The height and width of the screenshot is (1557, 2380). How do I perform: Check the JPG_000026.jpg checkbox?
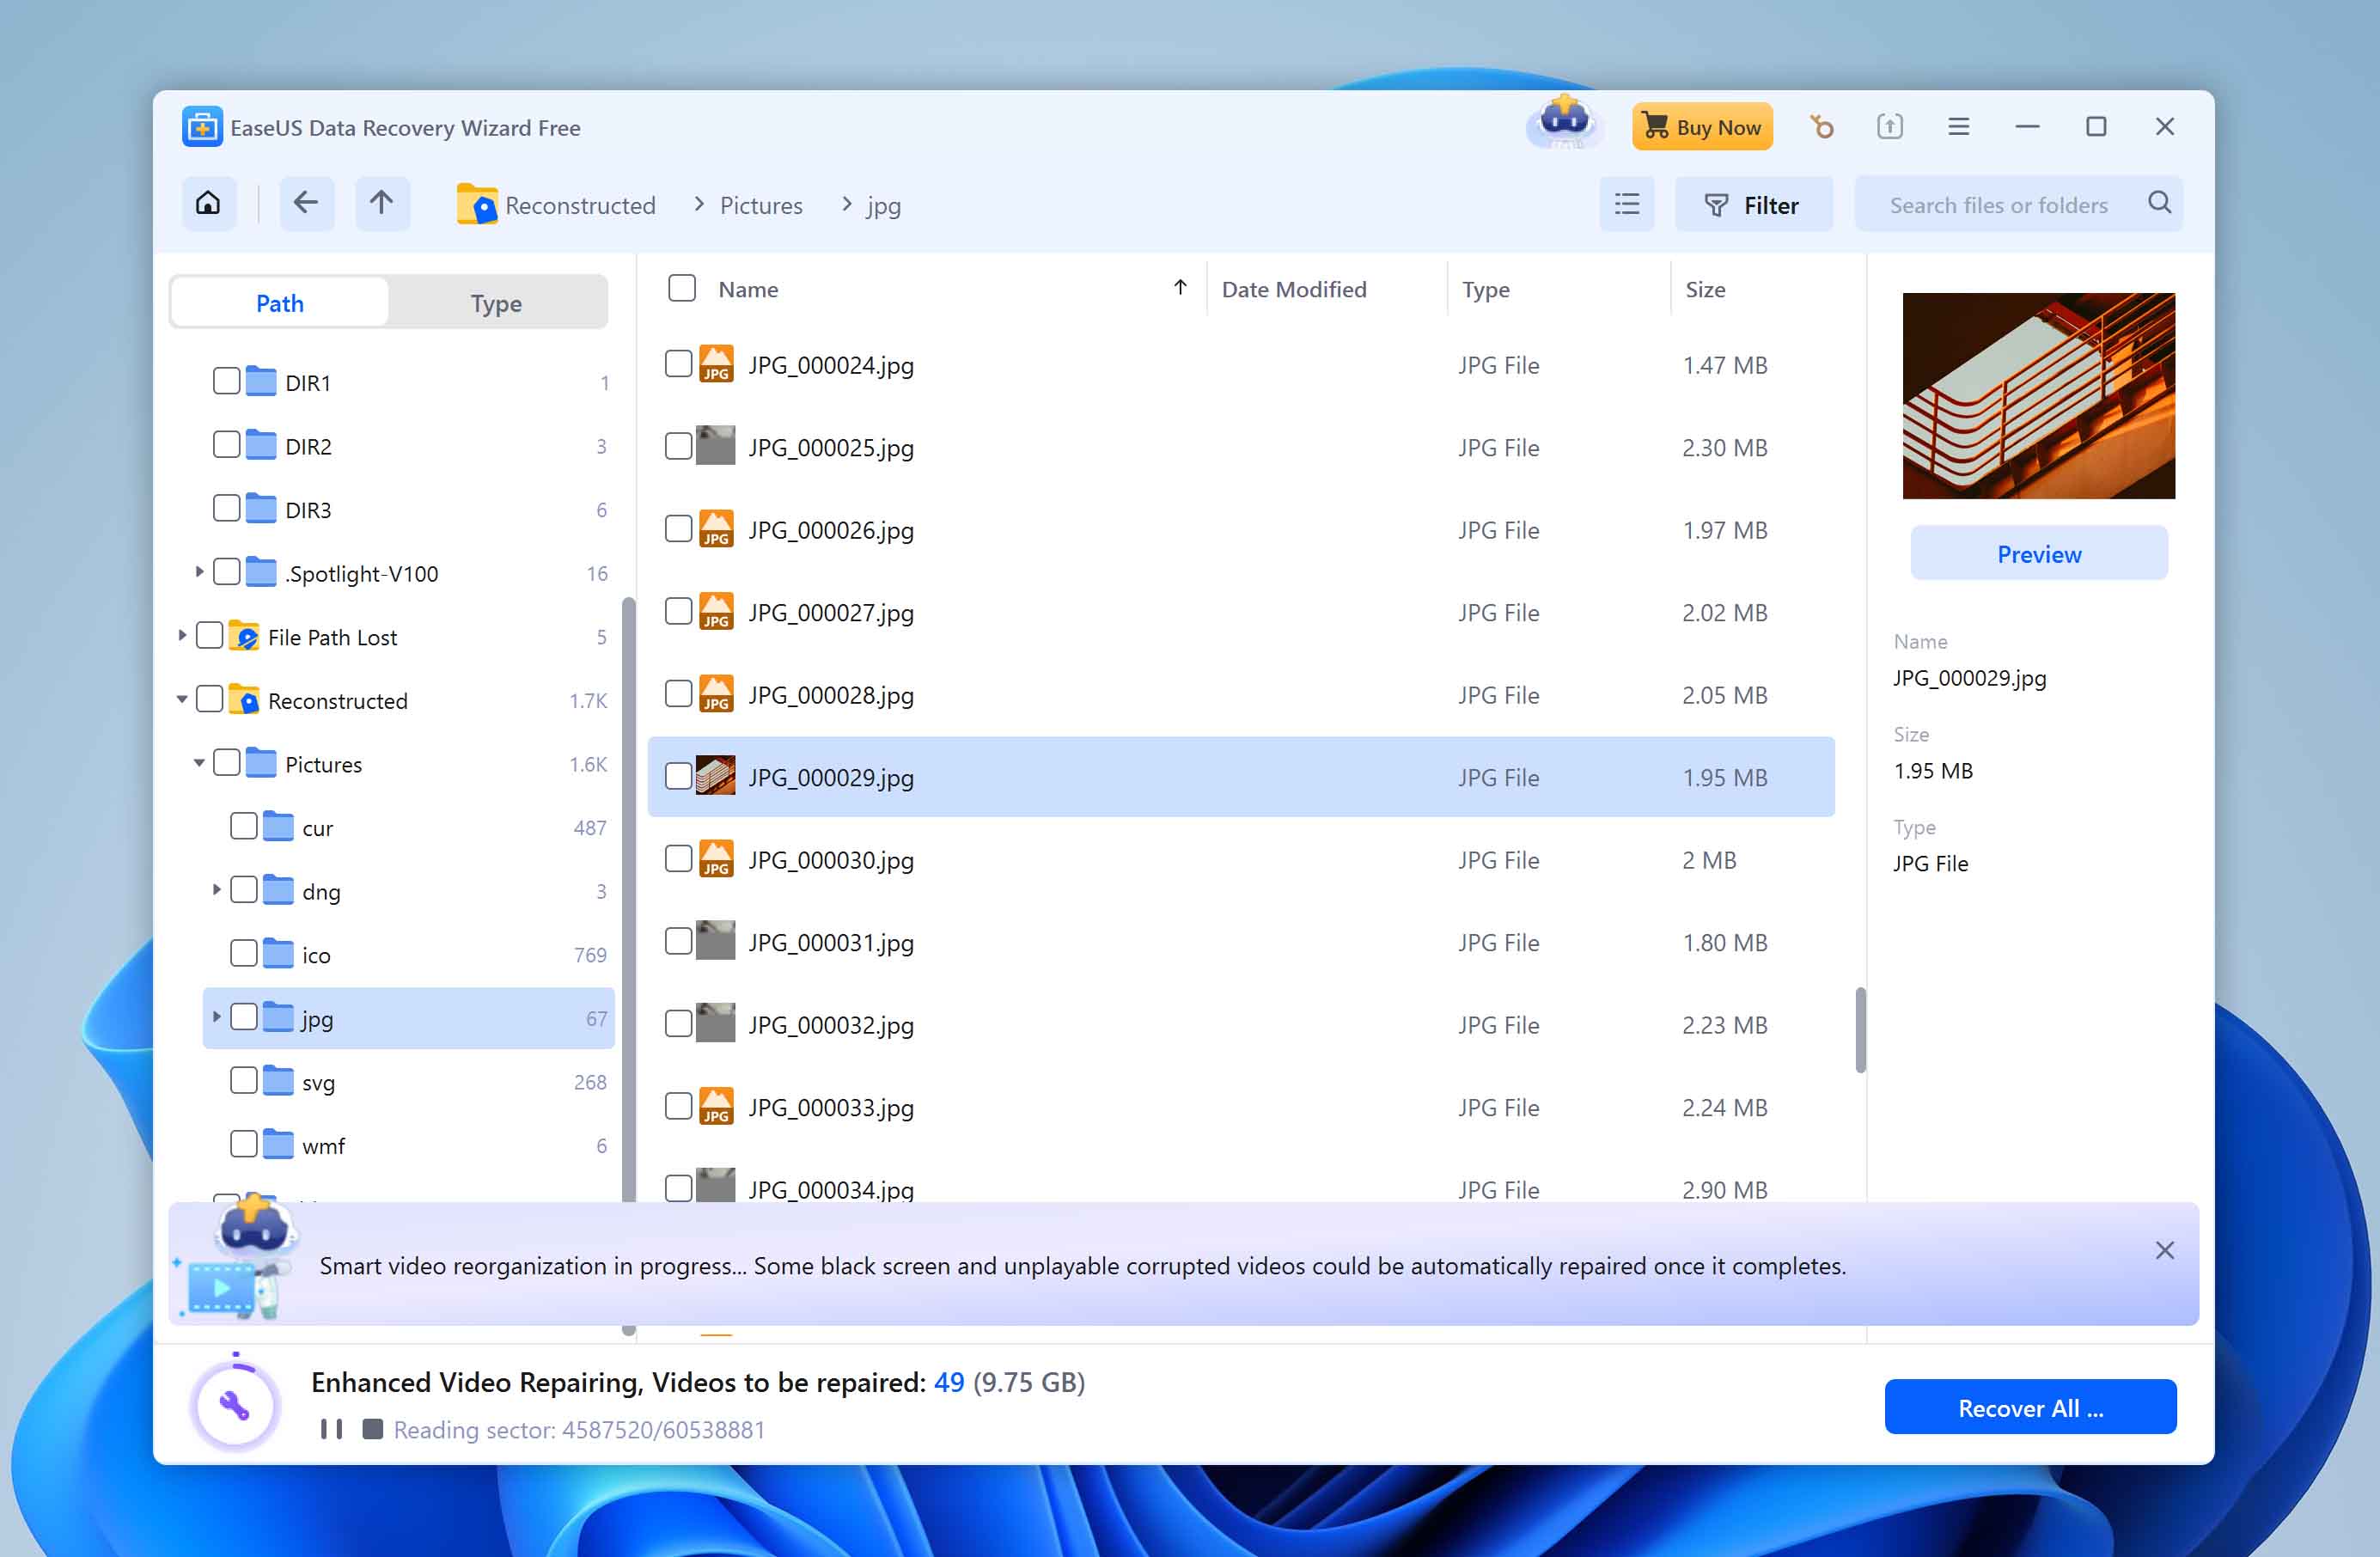click(678, 529)
